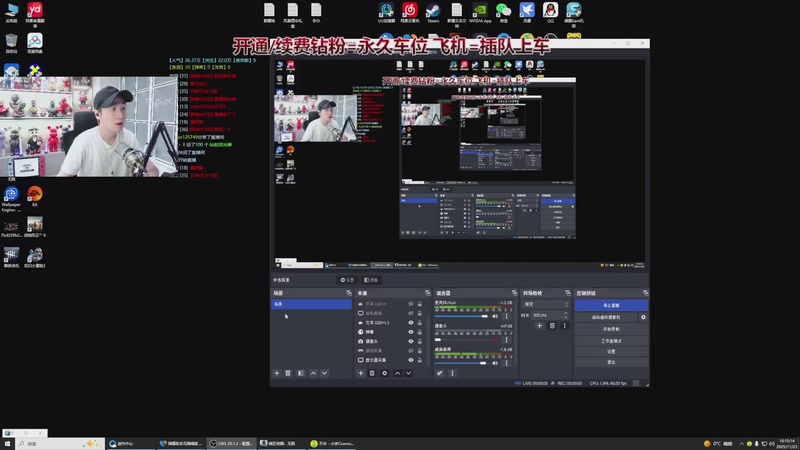
Task: Open the Windows Start menu
Action: point(7,443)
